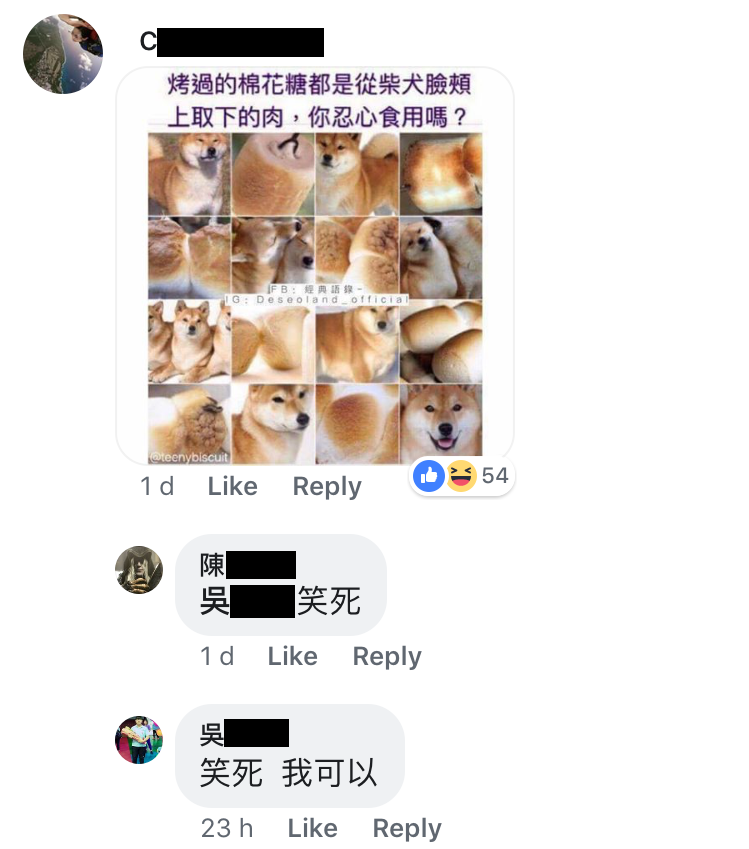
Task: Reply to the 笑死 我可以 comment
Action: pyautogui.click(x=407, y=828)
